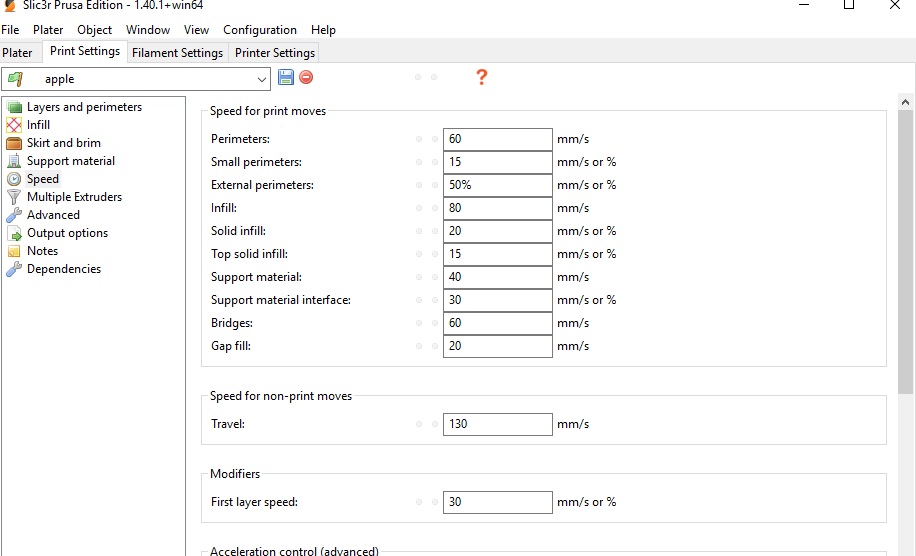Open the Advanced settings page
The height and width of the screenshot is (556, 916).
(53, 215)
